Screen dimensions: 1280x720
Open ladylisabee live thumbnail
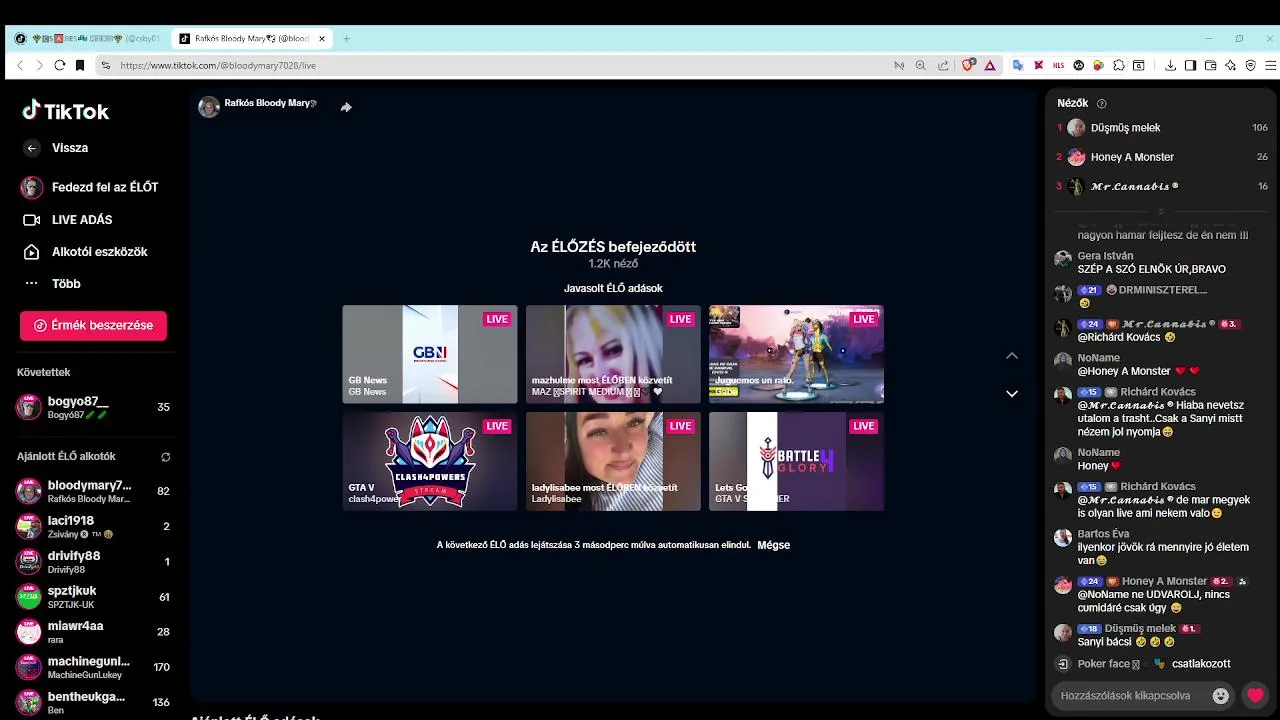pyautogui.click(x=613, y=461)
